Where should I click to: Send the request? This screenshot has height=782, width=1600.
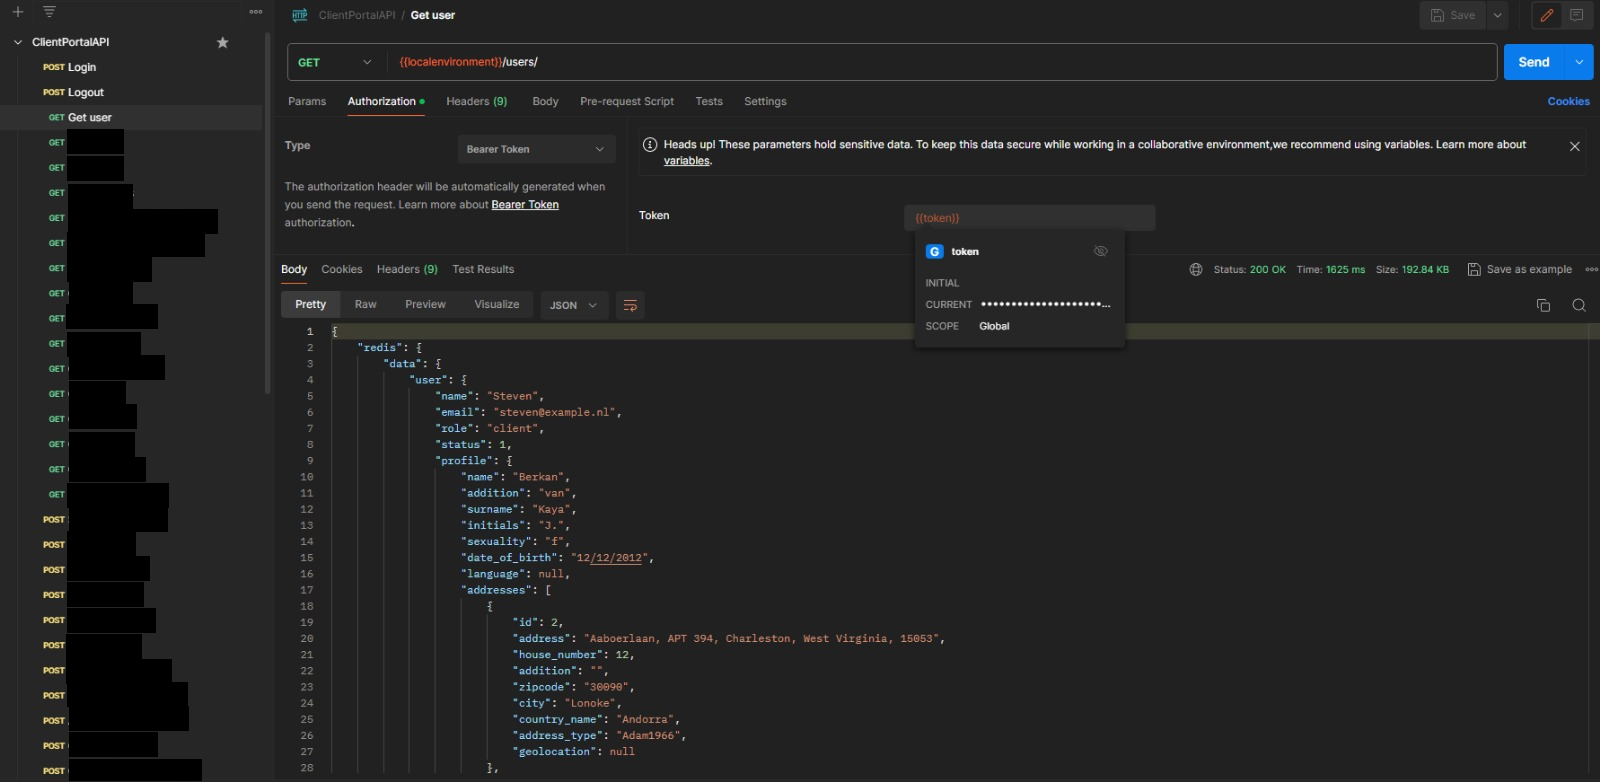[1534, 62]
